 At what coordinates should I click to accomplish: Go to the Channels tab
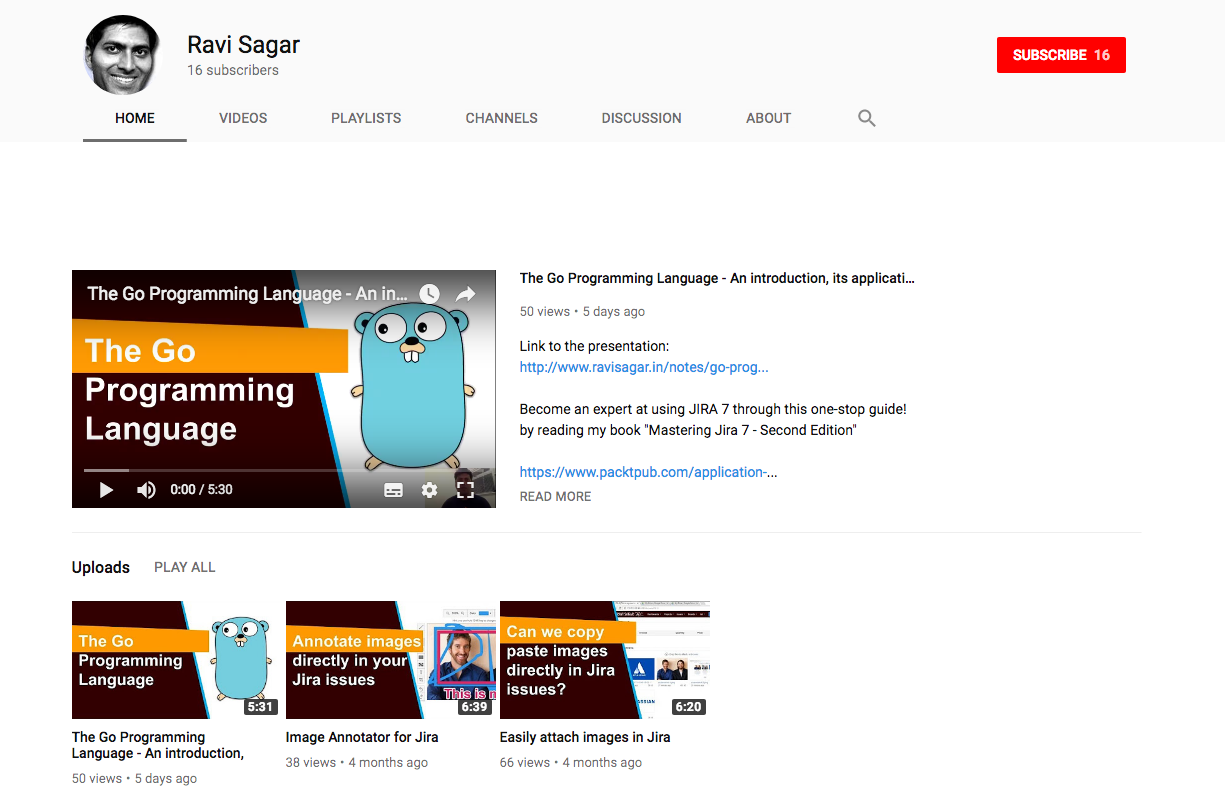click(x=502, y=118)
